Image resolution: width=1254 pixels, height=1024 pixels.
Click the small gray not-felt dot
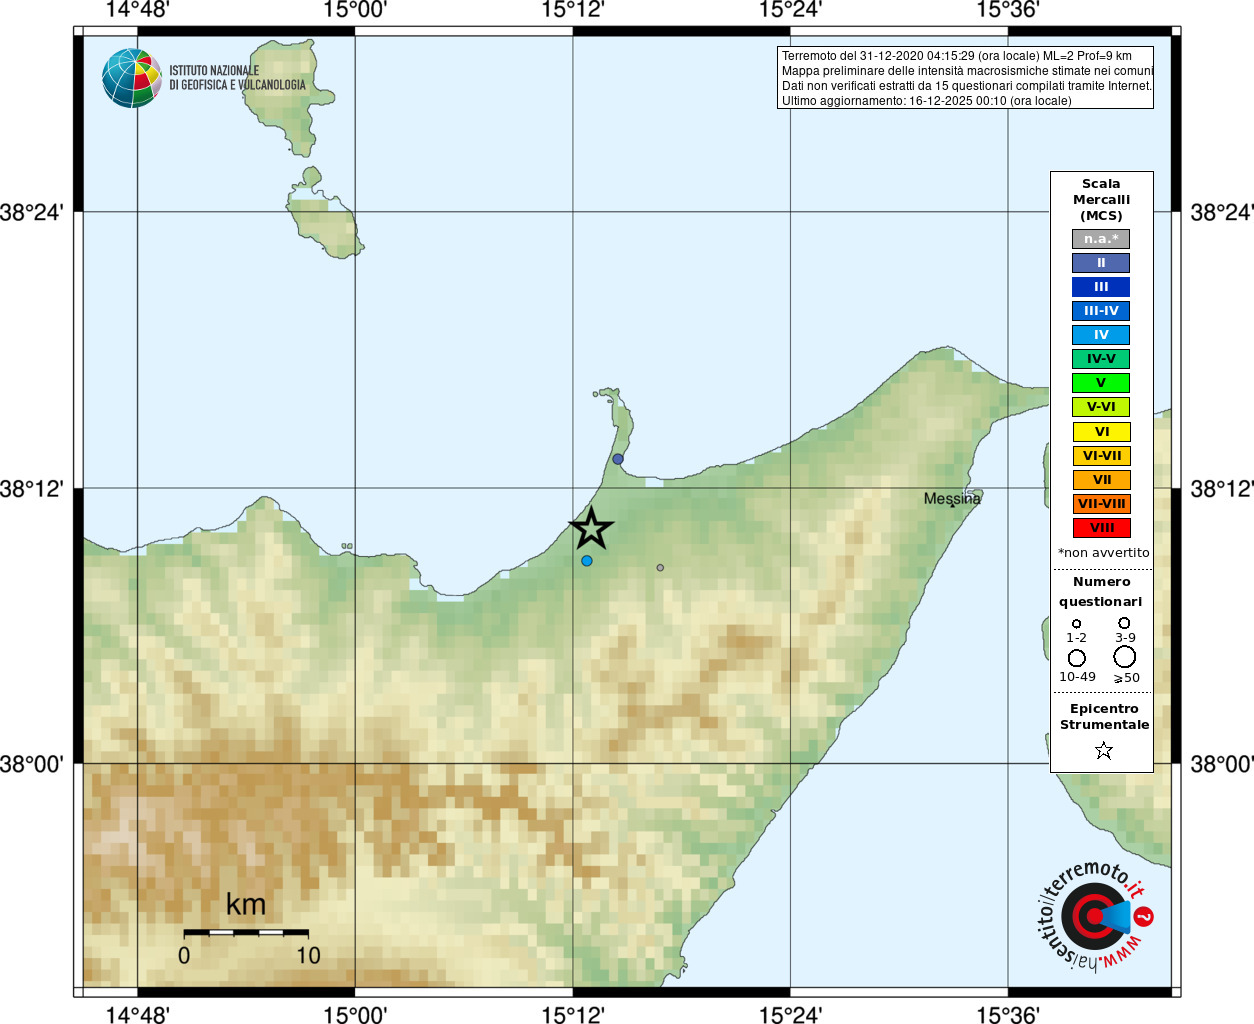660,568
